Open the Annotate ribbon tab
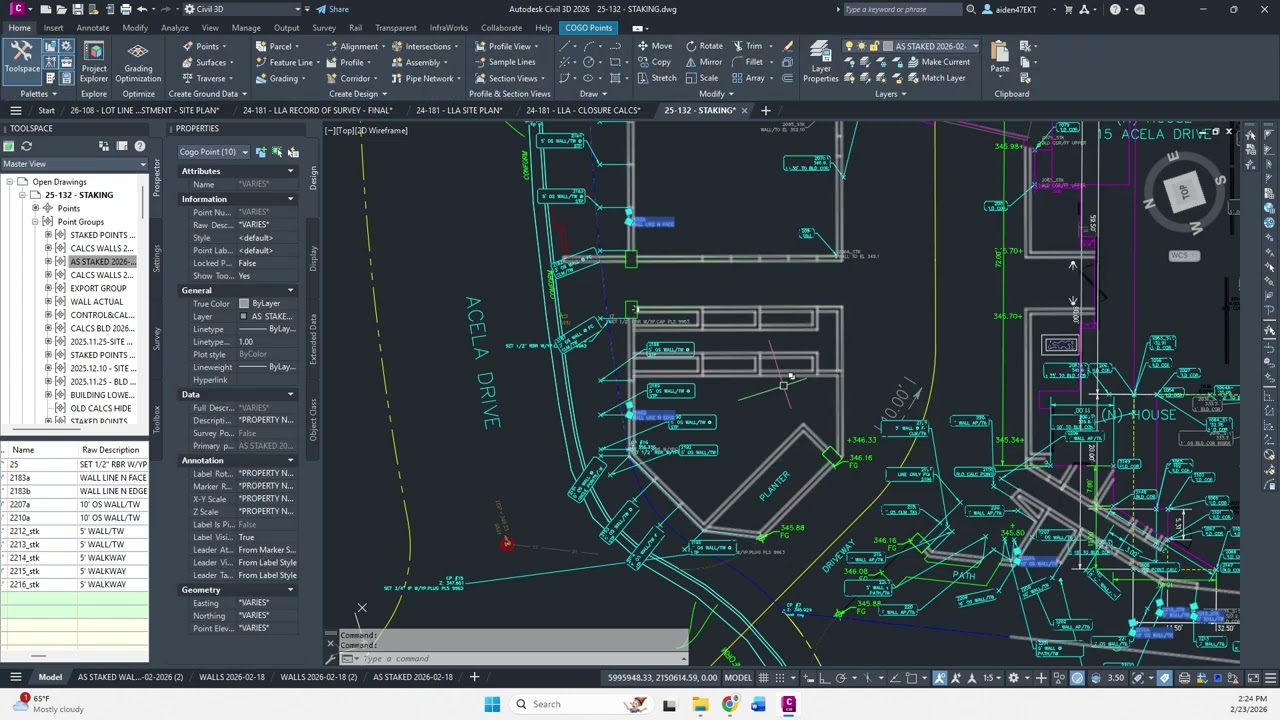Viewport: 1280px width, 720px height. click(93, 28)
